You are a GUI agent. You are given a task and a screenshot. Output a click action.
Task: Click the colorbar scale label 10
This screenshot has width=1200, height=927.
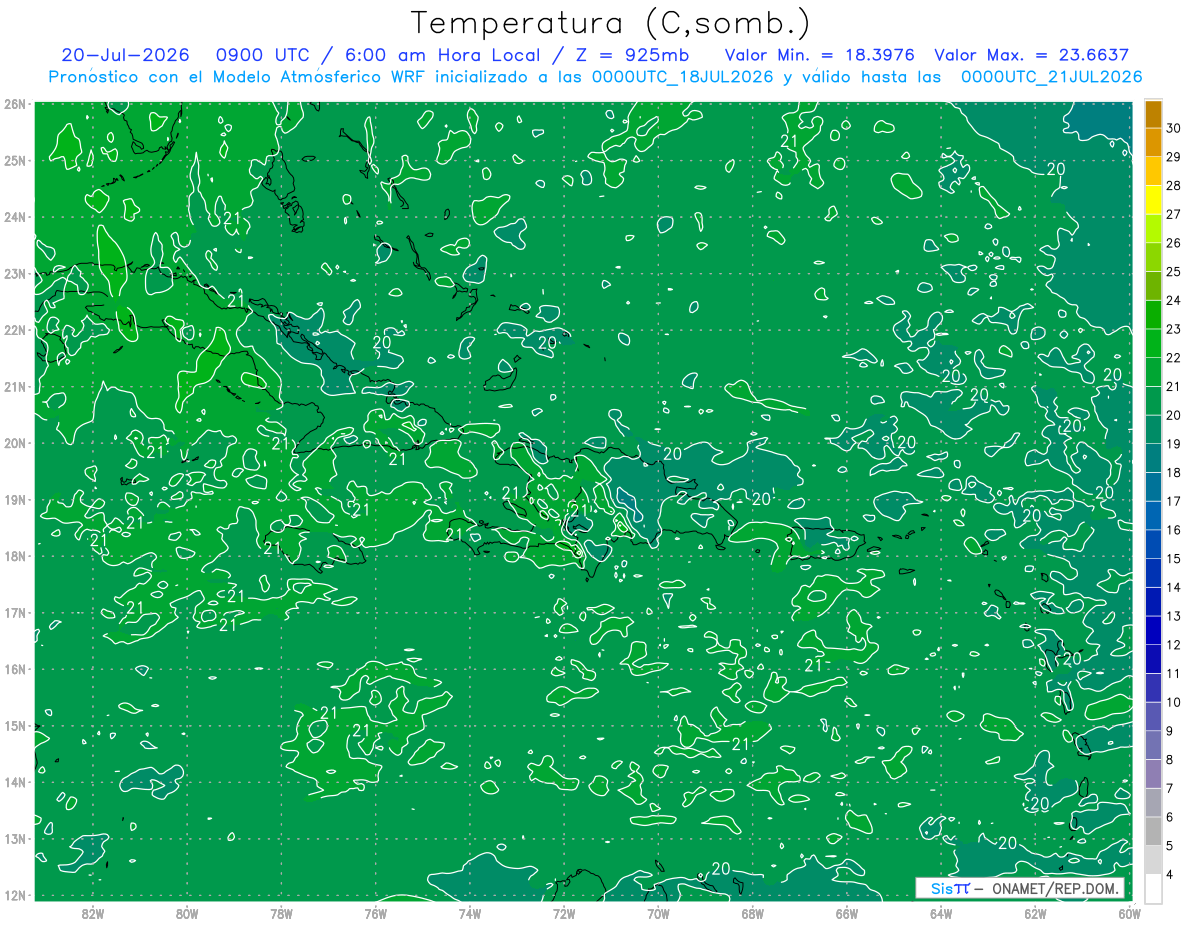[x=1174, y=702]
